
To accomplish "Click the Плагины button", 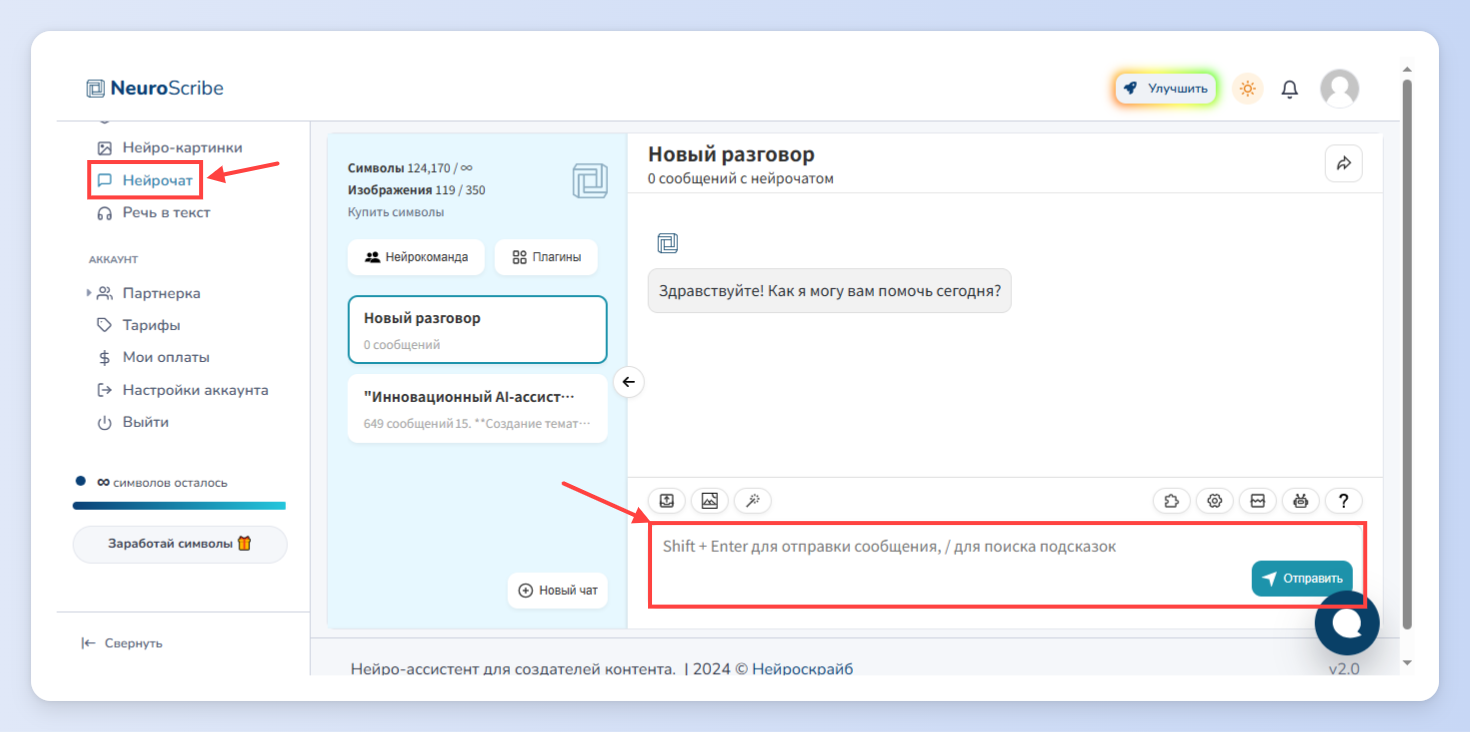I will click(x=546, y=257).
